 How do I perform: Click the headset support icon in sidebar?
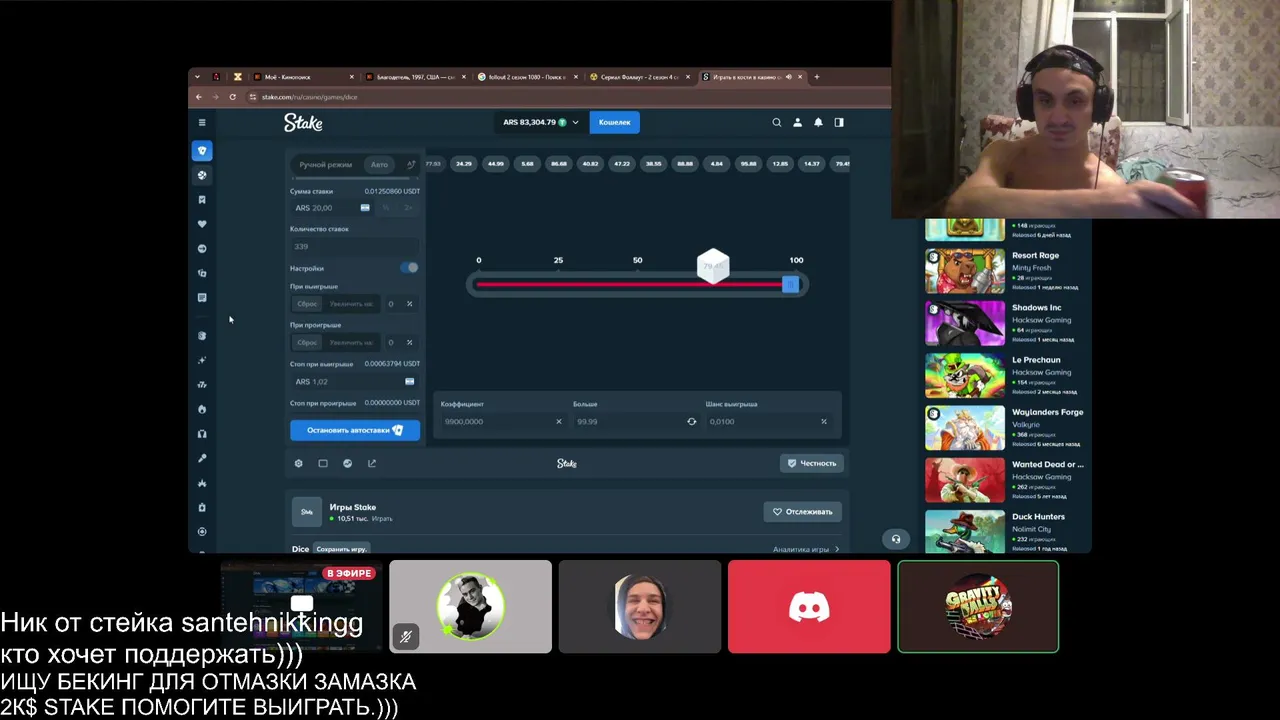pyautogui.click(x=202, y=434)
